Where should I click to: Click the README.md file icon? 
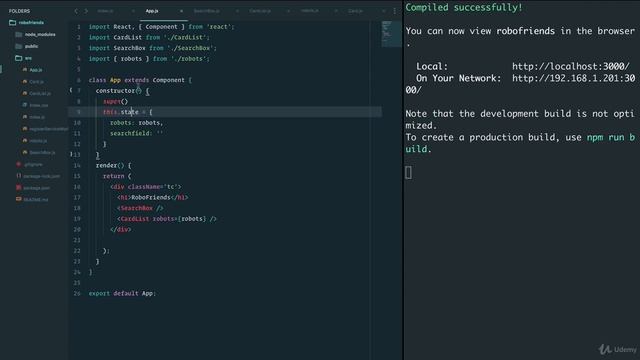(19, 199)
